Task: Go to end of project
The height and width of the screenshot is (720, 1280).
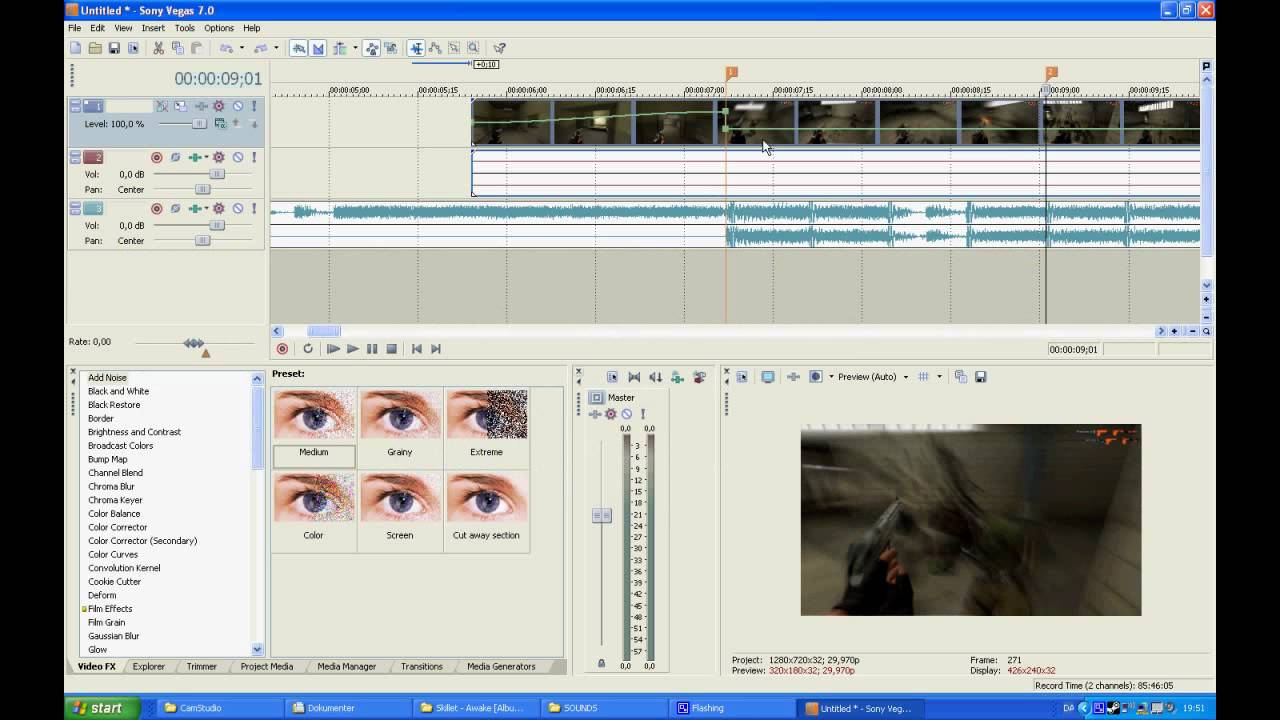Action: 436,349
